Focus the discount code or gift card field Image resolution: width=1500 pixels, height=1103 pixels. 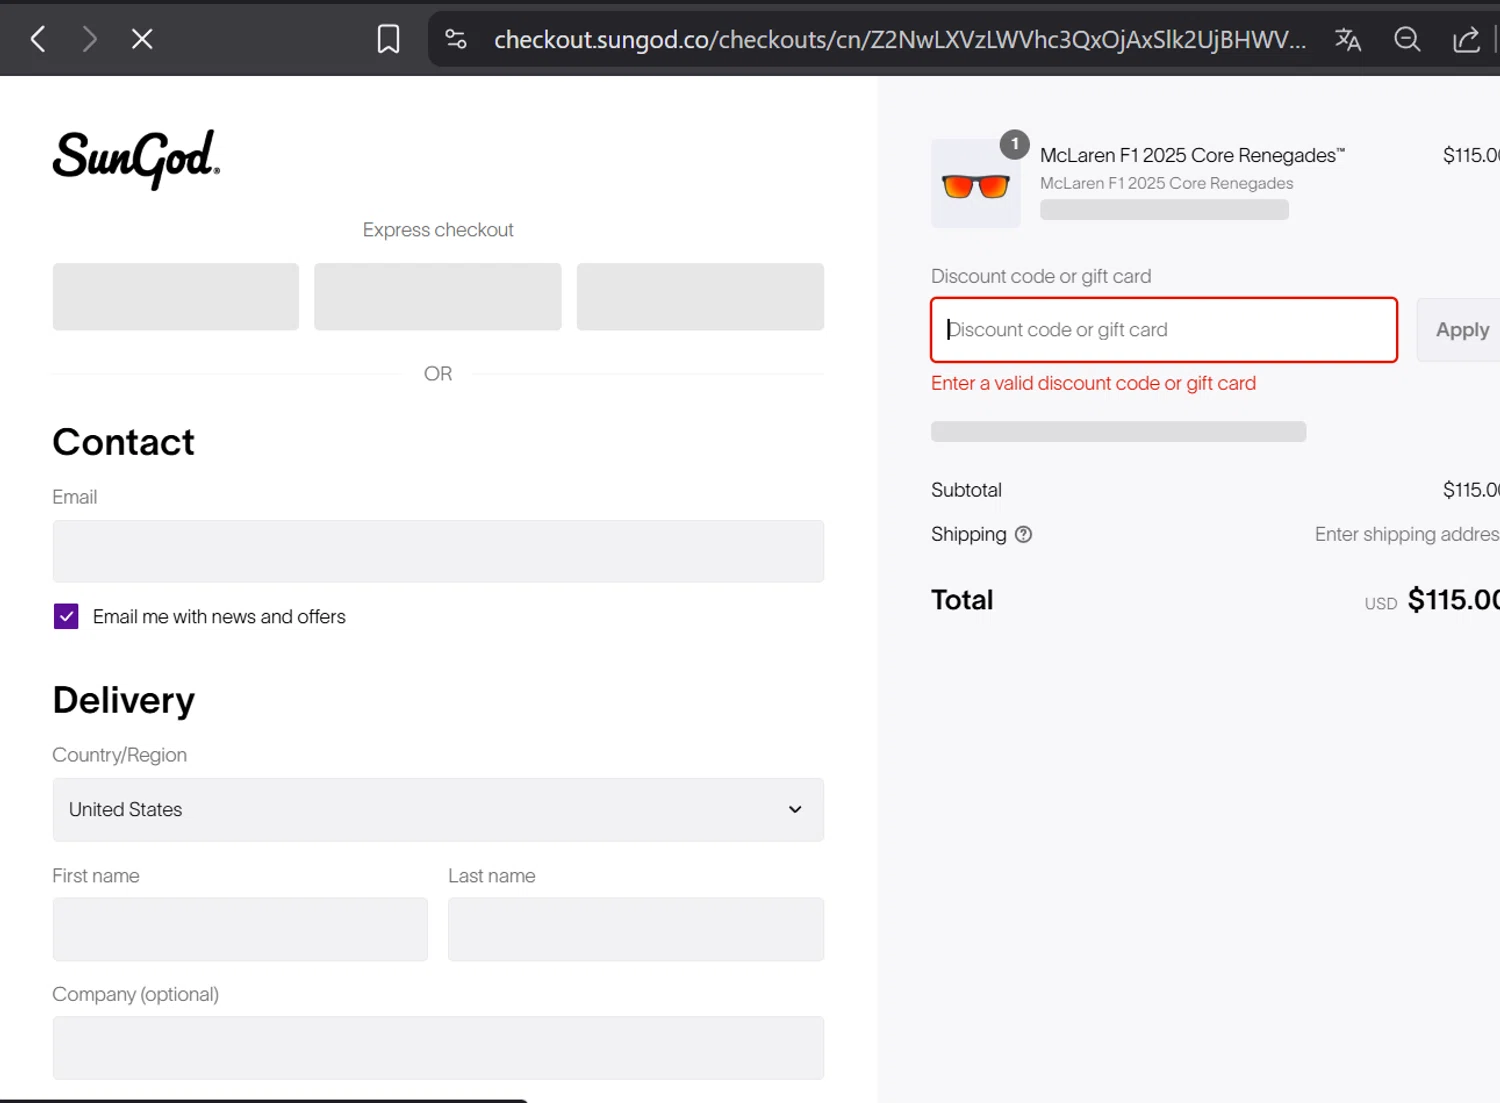[1164, 330]
